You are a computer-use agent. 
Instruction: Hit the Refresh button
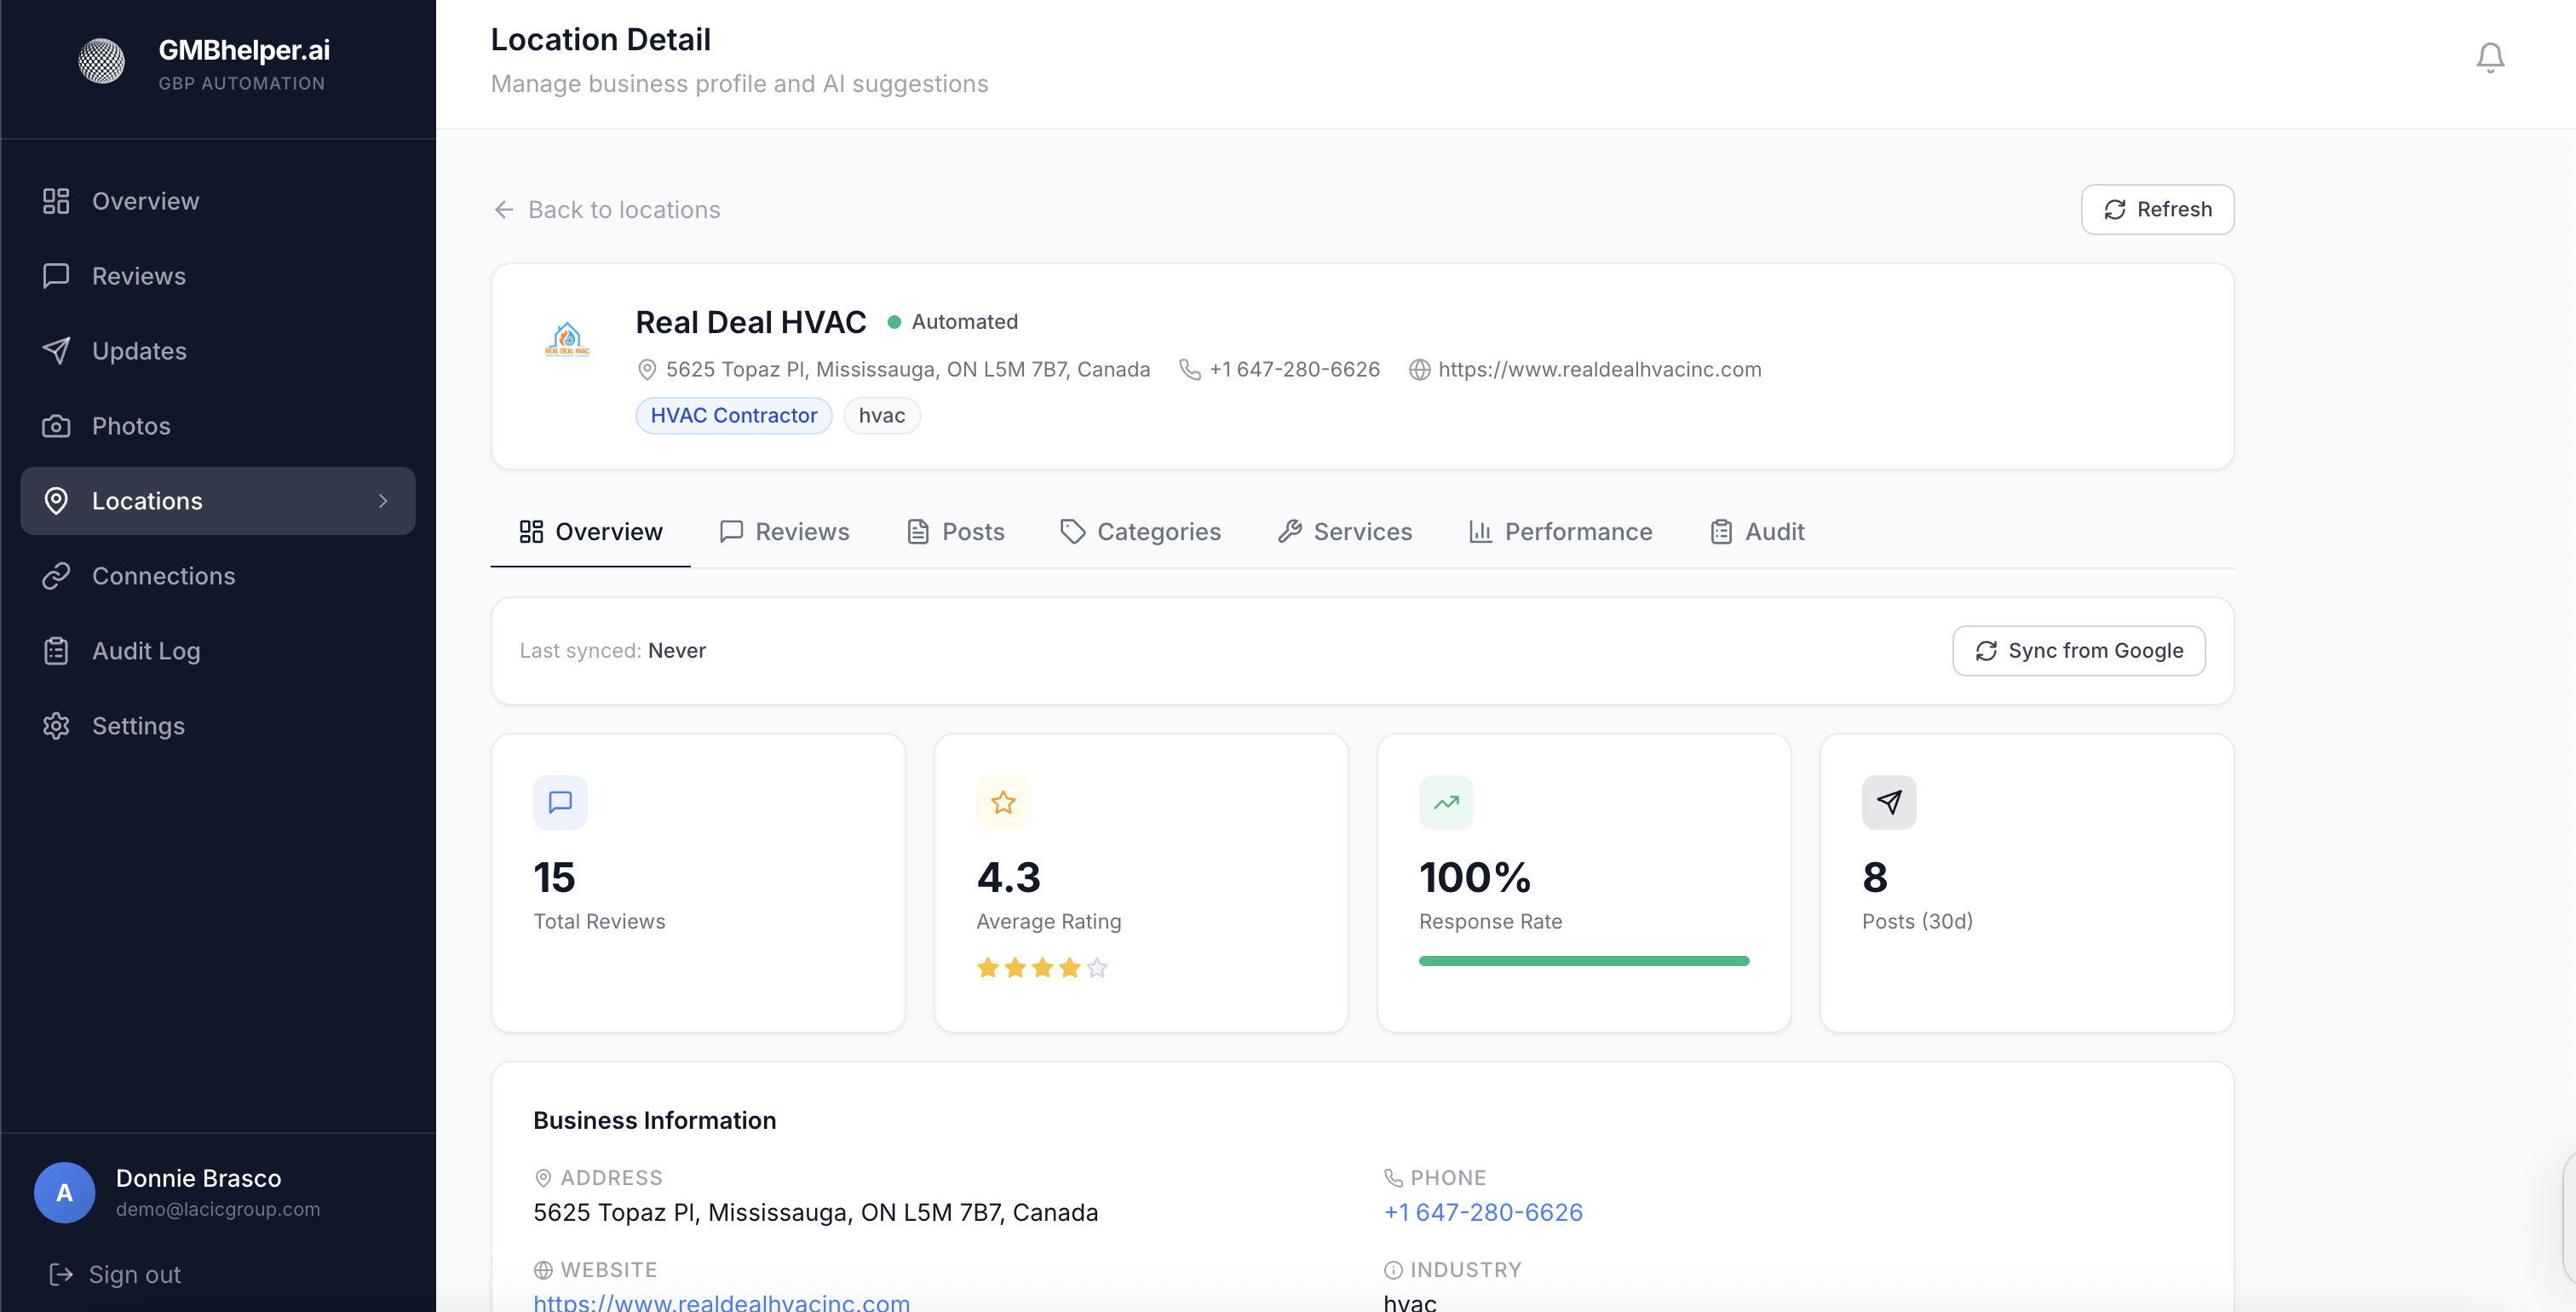[x=2157, y=210]
